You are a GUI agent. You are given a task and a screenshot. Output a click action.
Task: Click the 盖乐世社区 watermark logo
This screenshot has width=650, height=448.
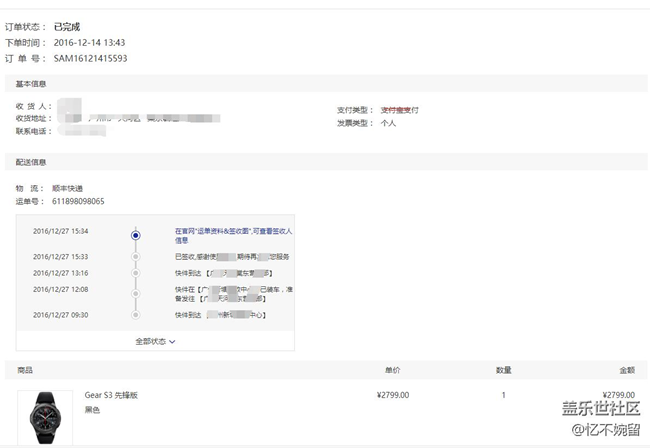click(x=599, y=409)
